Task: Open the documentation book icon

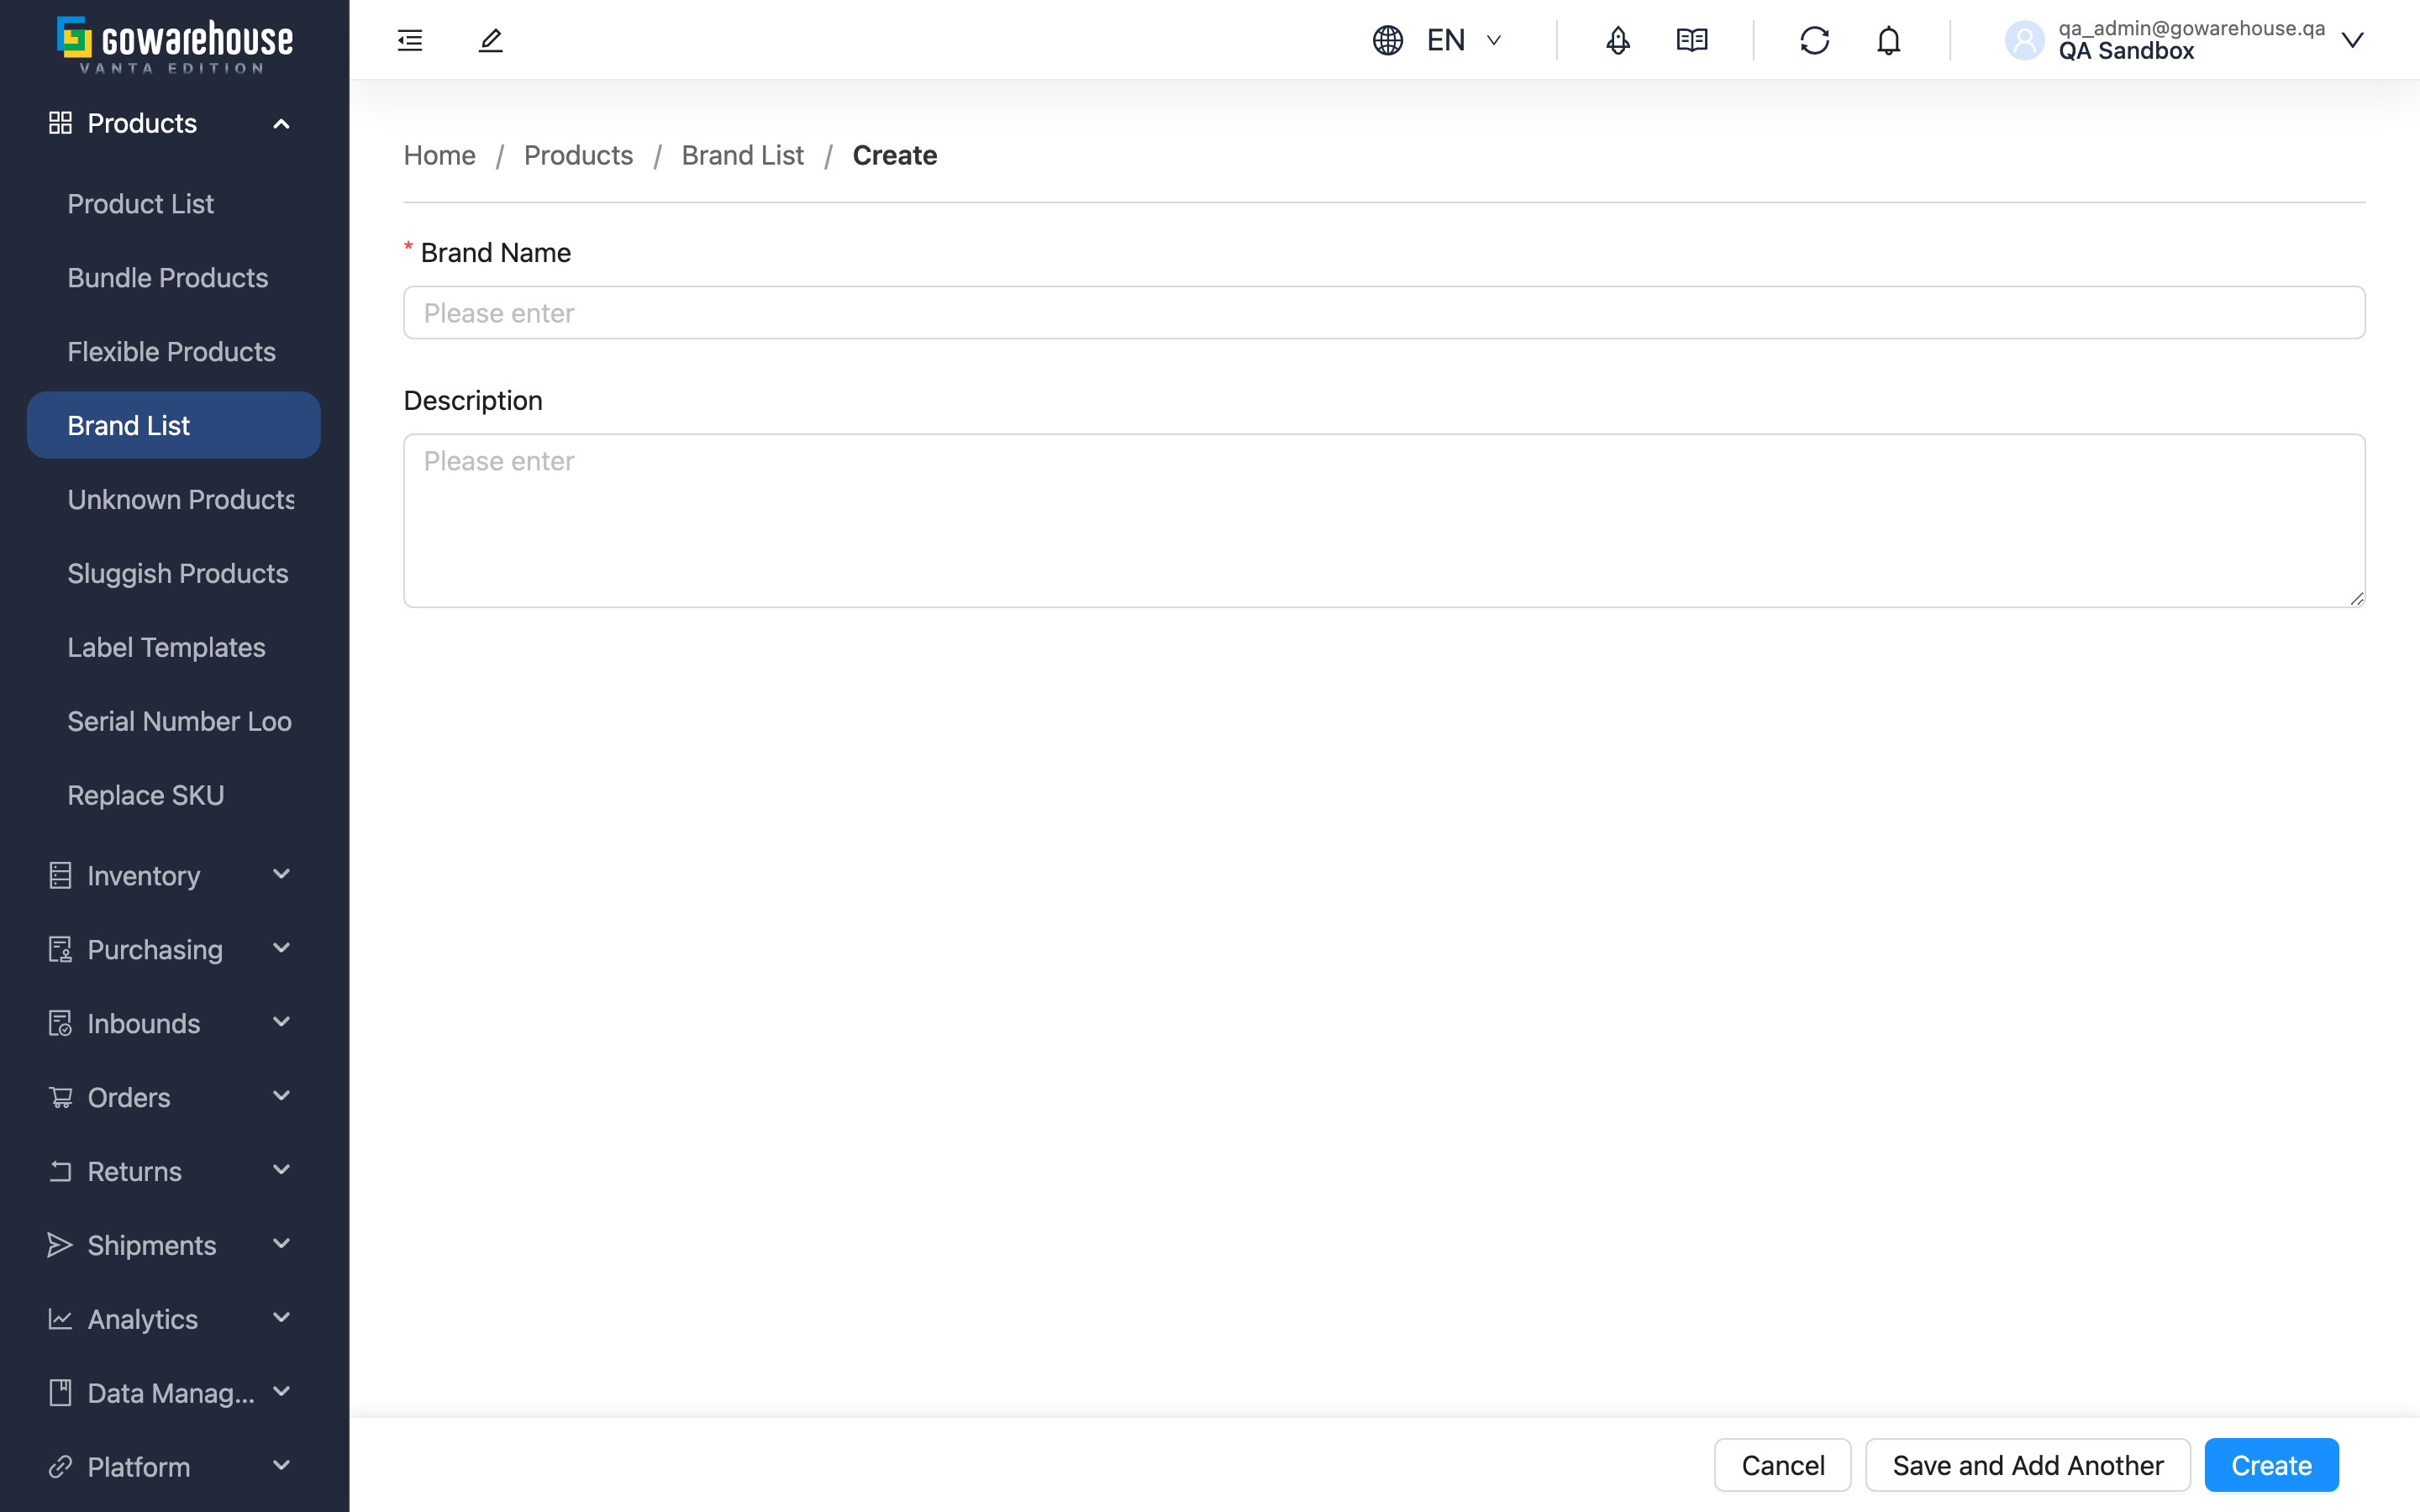Action: click(x=1692, y=40)
